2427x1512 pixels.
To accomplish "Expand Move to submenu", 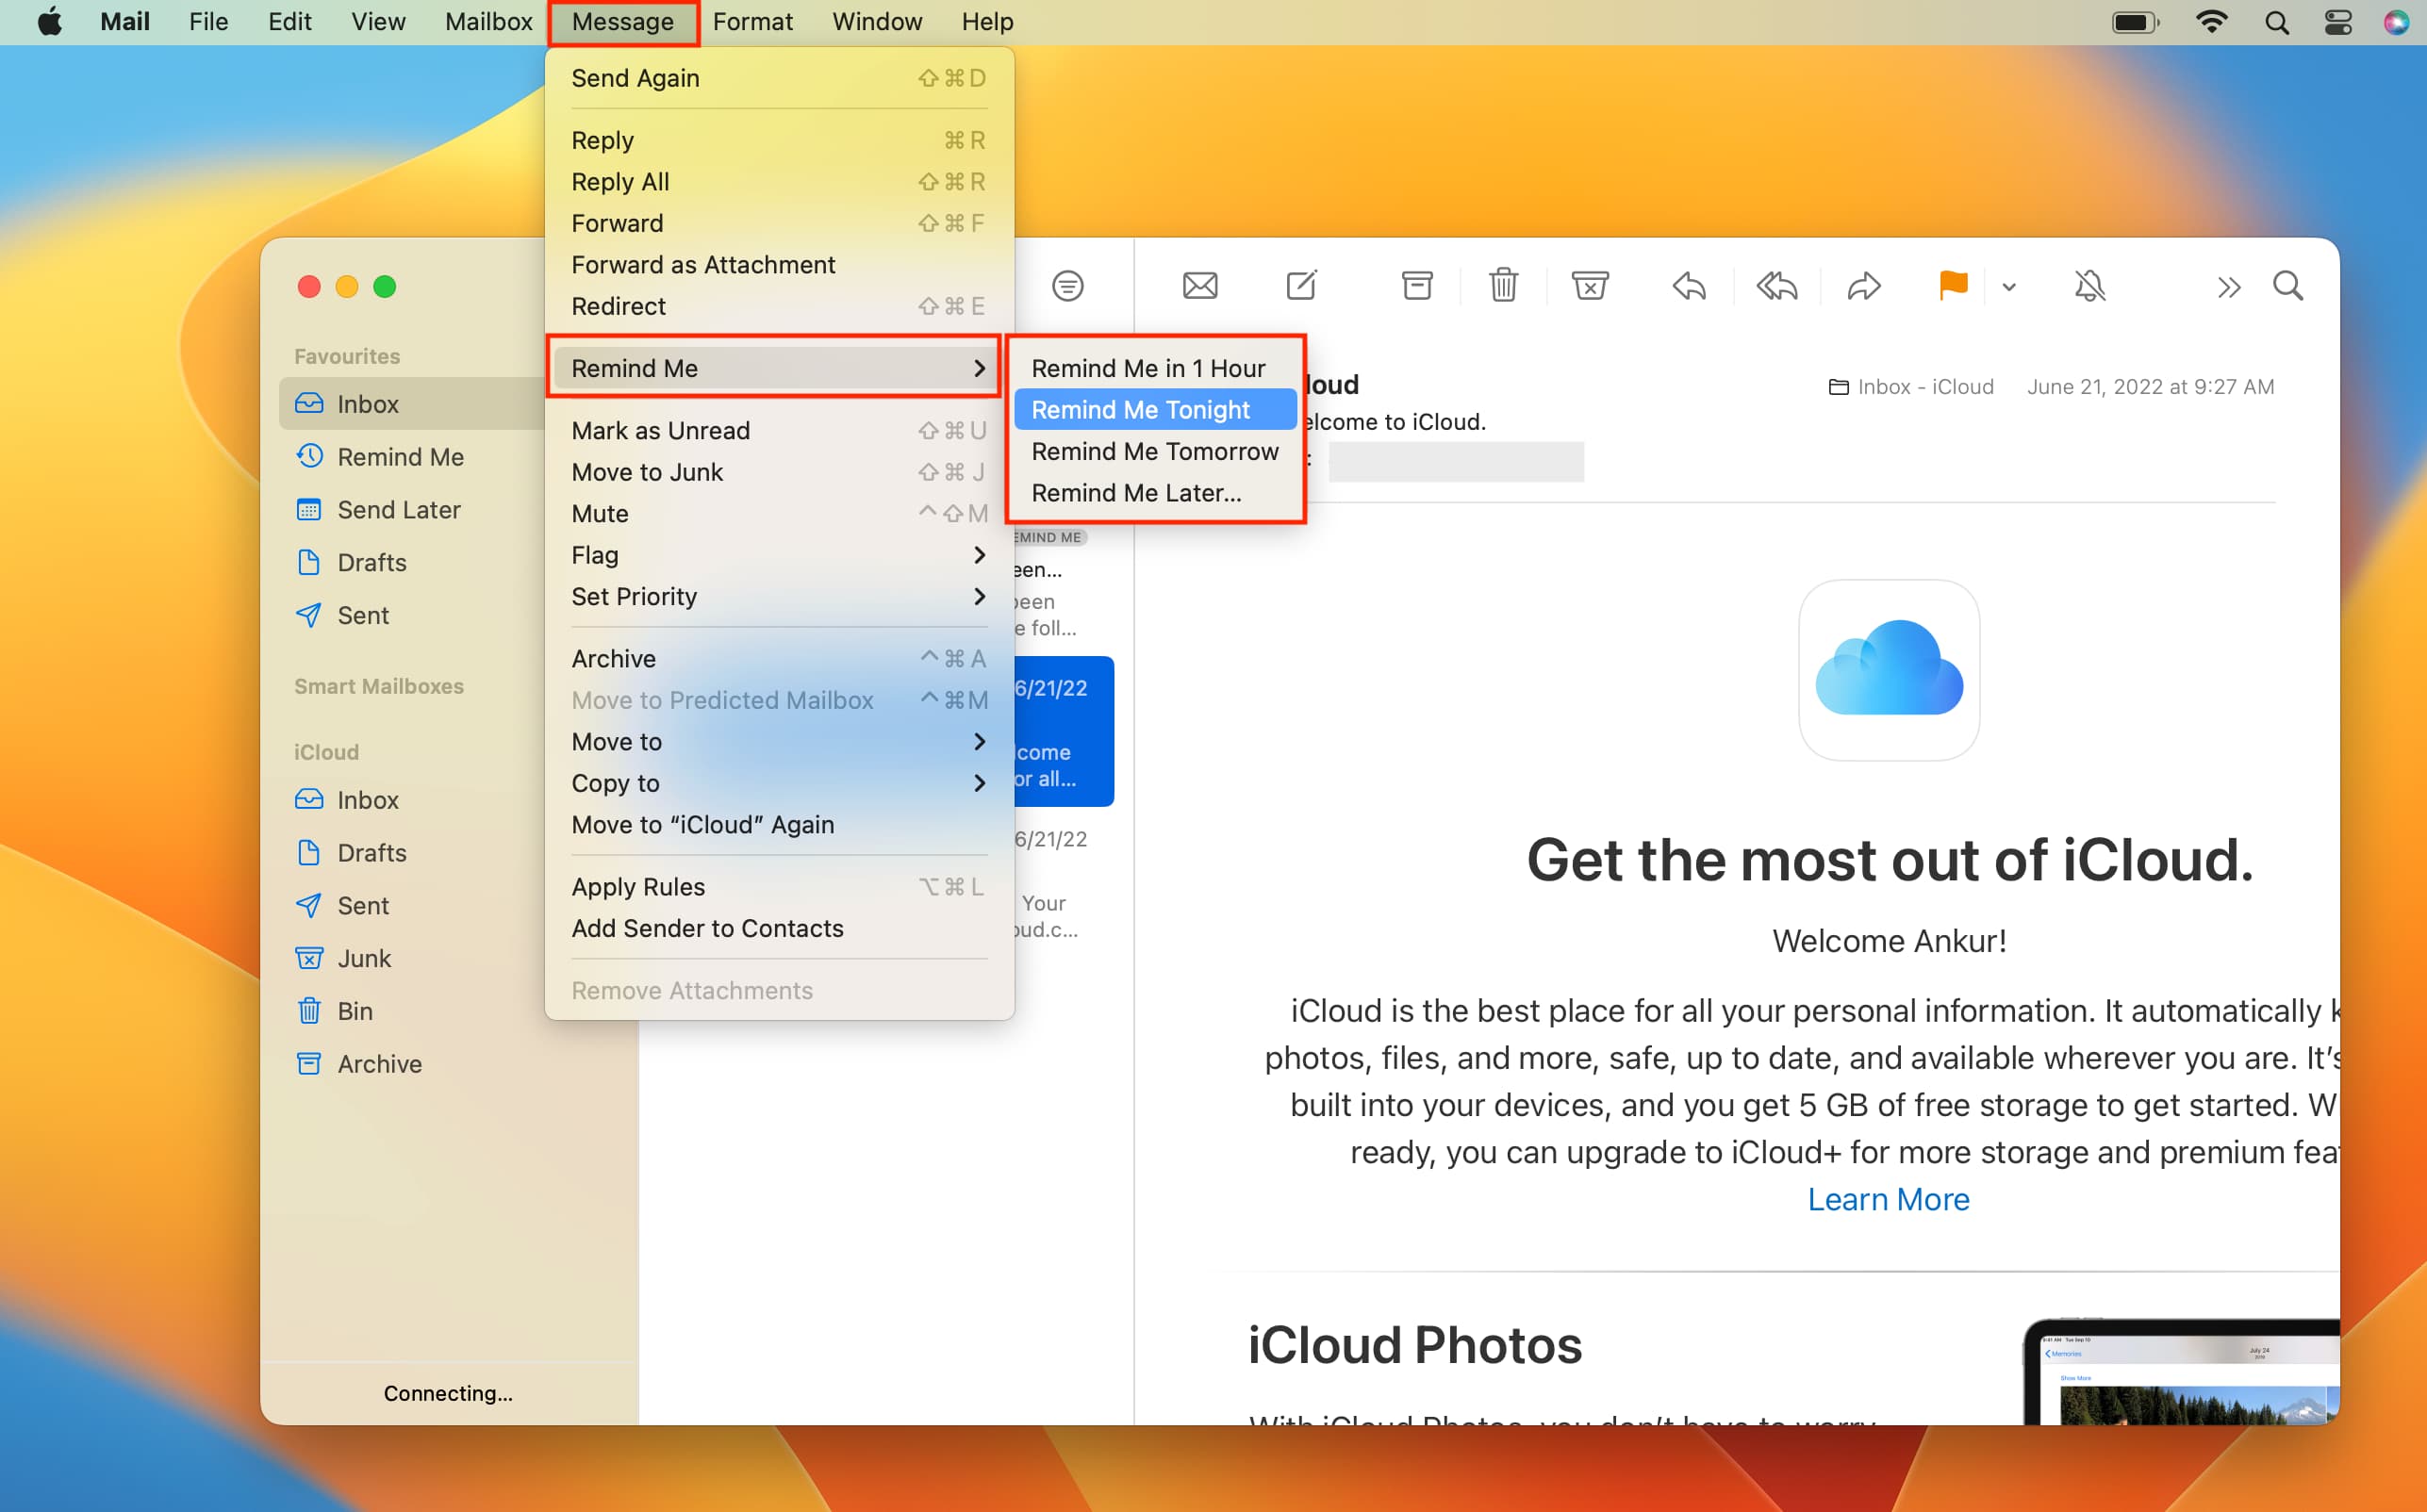I will pos(779,742).
